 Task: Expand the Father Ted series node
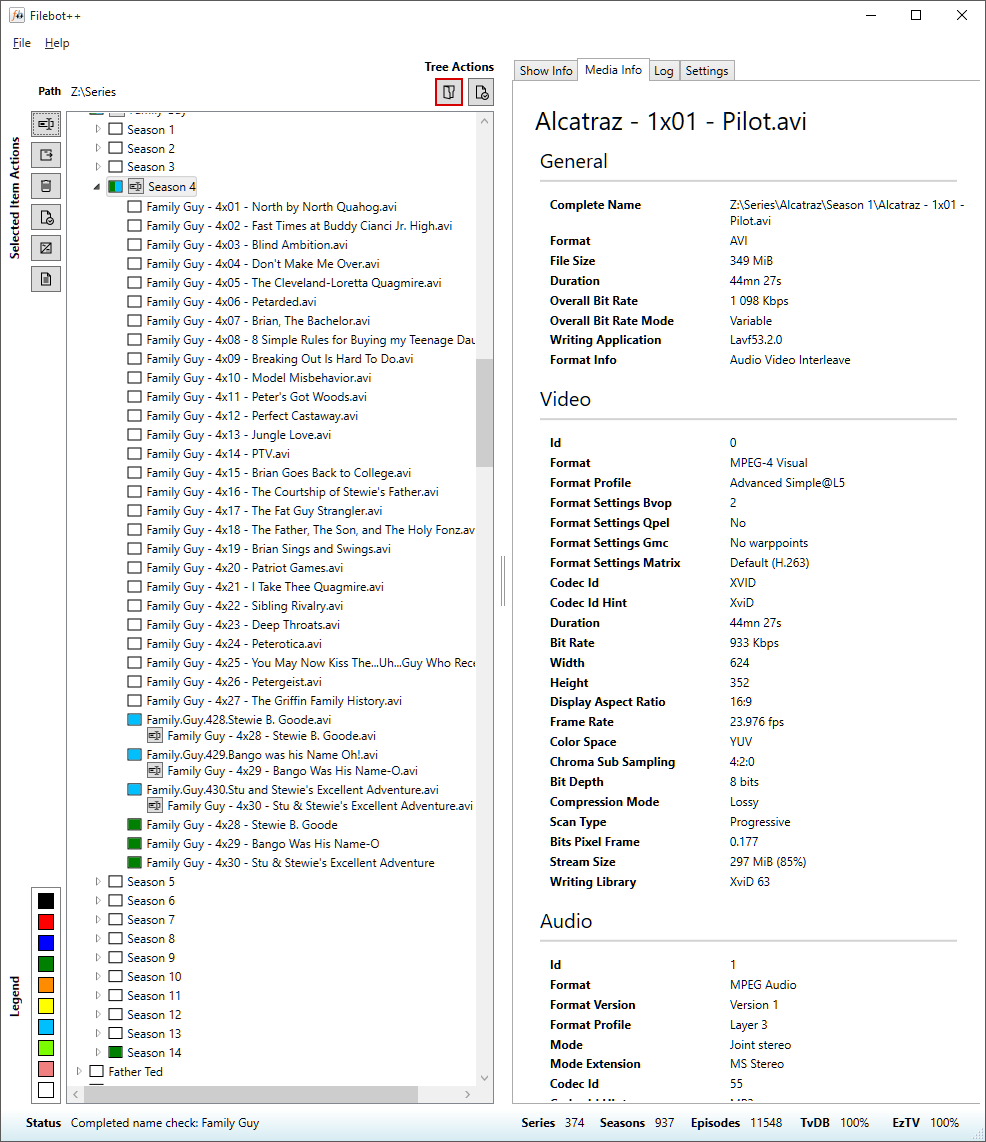[79, 1071]
